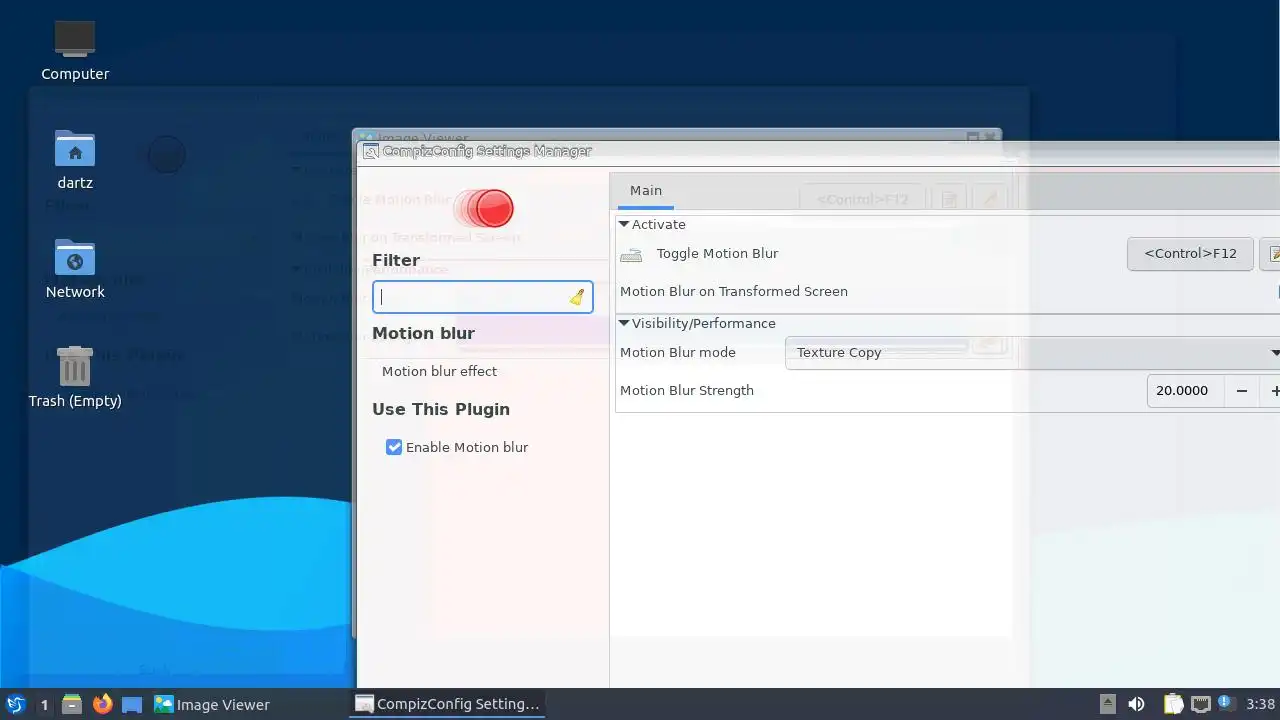The image size is (1280, 720).
Task: Click the Motion Blur Strength value field
Action: tap(1185, 391)
